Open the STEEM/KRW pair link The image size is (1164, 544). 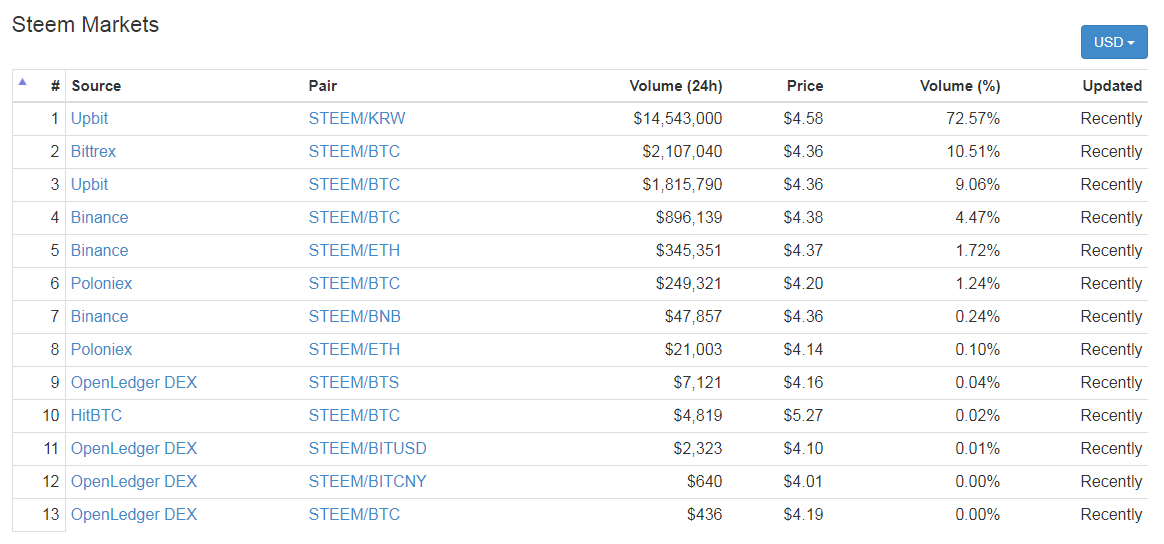357,118
